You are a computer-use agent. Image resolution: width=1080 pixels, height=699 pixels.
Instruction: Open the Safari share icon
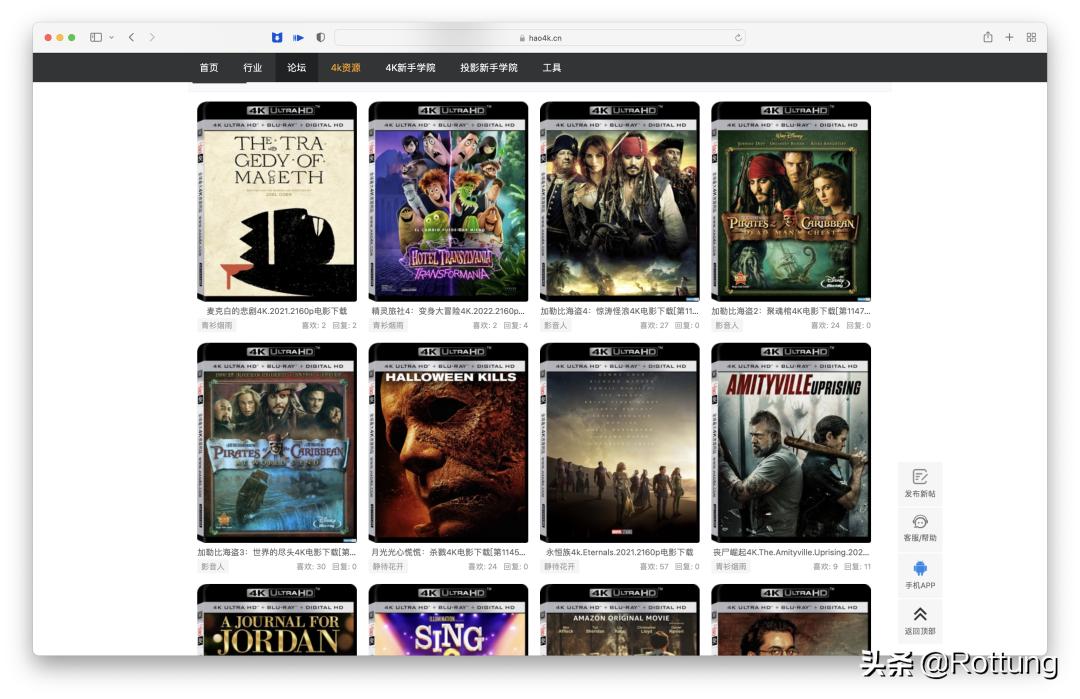988,37
